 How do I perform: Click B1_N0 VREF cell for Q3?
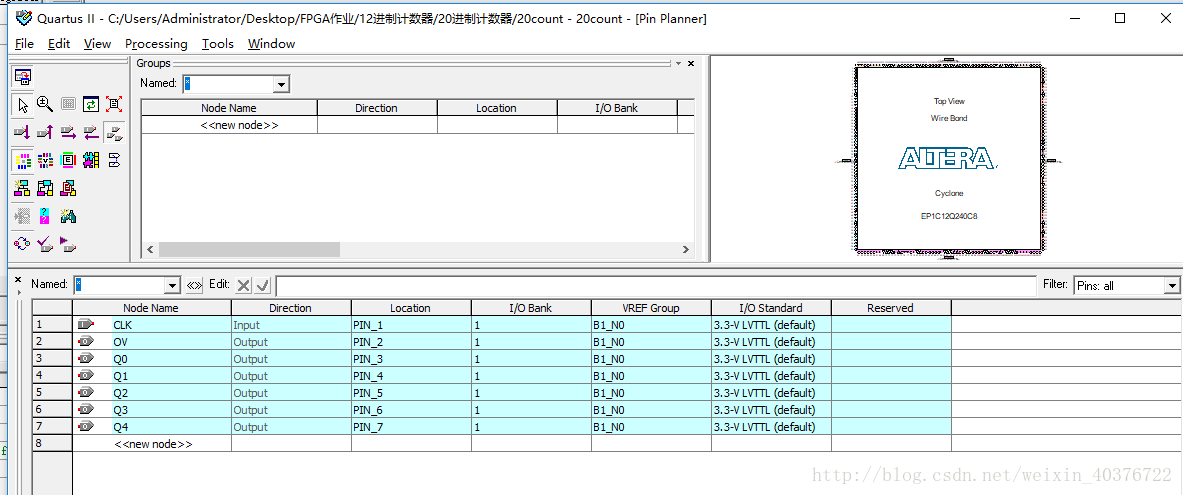tap(651, 410)
